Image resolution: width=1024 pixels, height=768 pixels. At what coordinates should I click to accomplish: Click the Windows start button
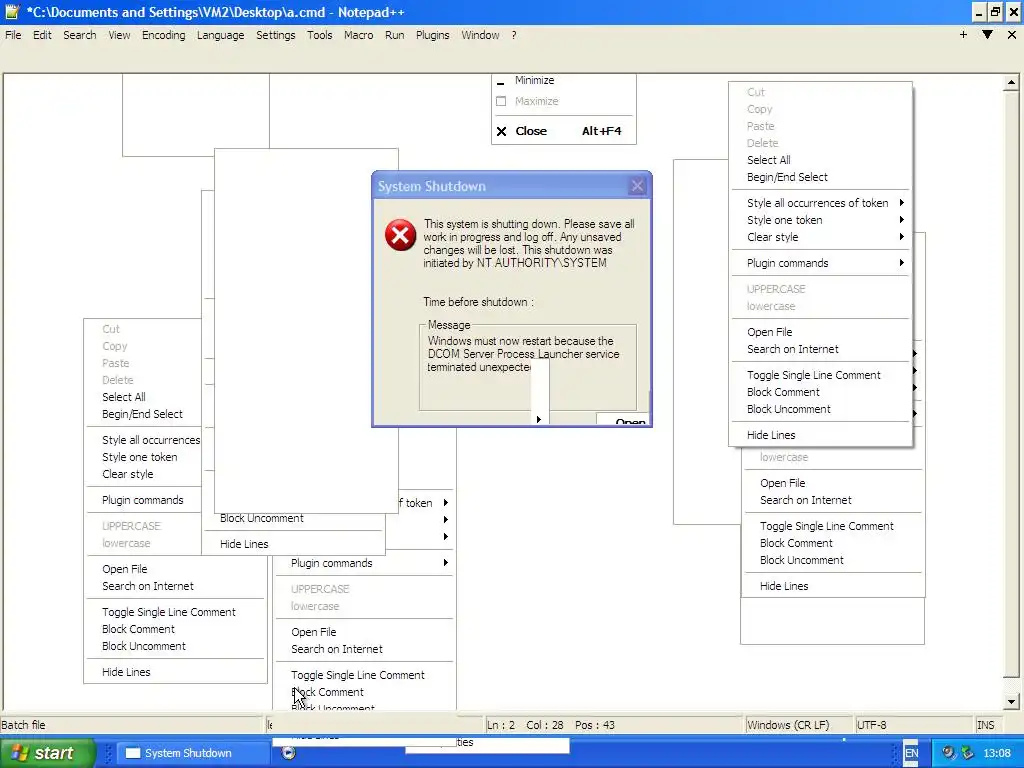(47, 753)
